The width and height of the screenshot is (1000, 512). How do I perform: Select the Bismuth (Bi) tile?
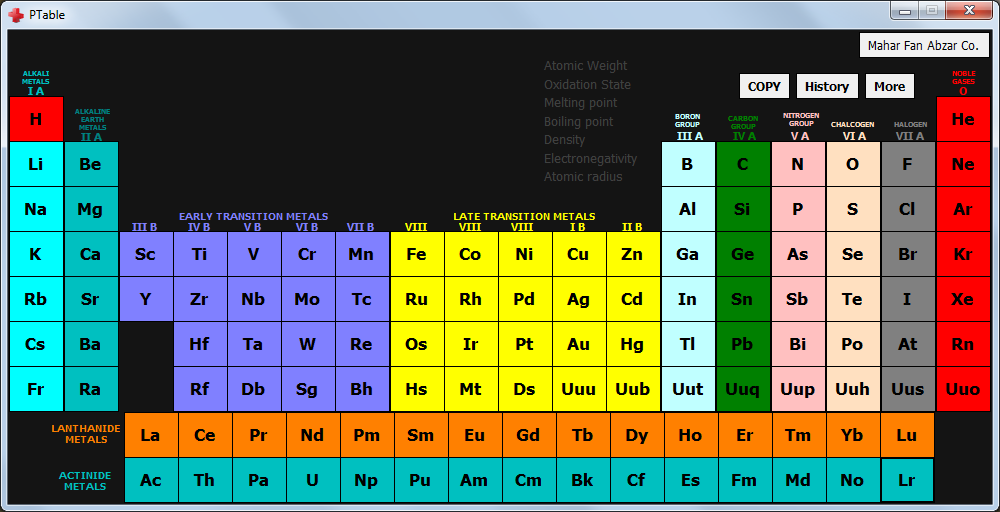click(798, 344)
